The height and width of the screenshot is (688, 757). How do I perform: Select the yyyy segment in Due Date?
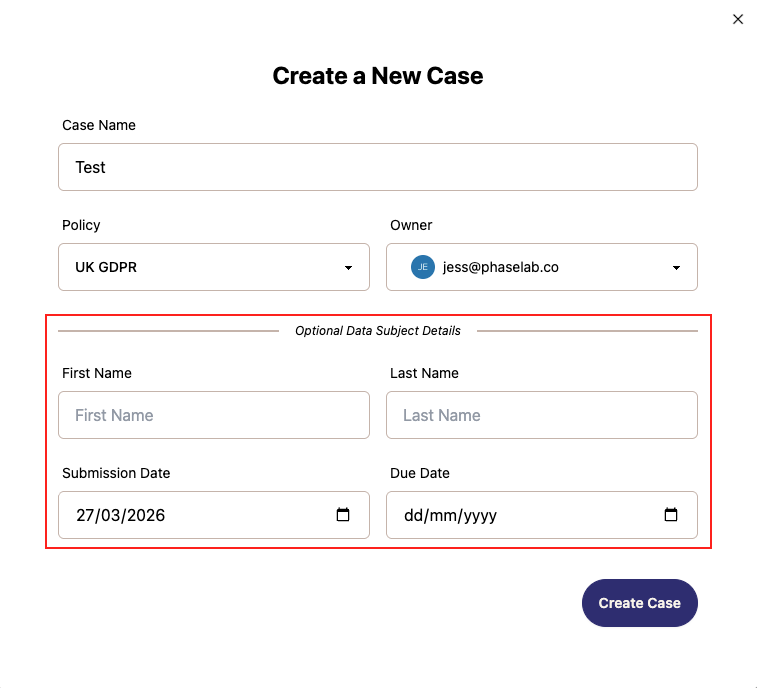(x=479, y=517)
